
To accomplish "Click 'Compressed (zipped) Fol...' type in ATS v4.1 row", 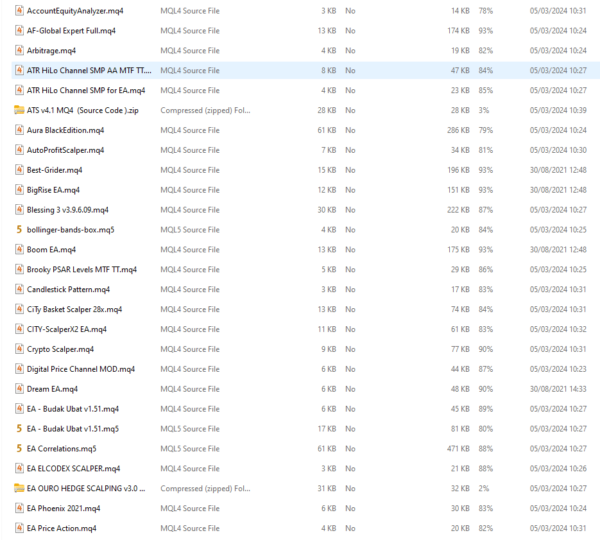I will tap(205, 110).
